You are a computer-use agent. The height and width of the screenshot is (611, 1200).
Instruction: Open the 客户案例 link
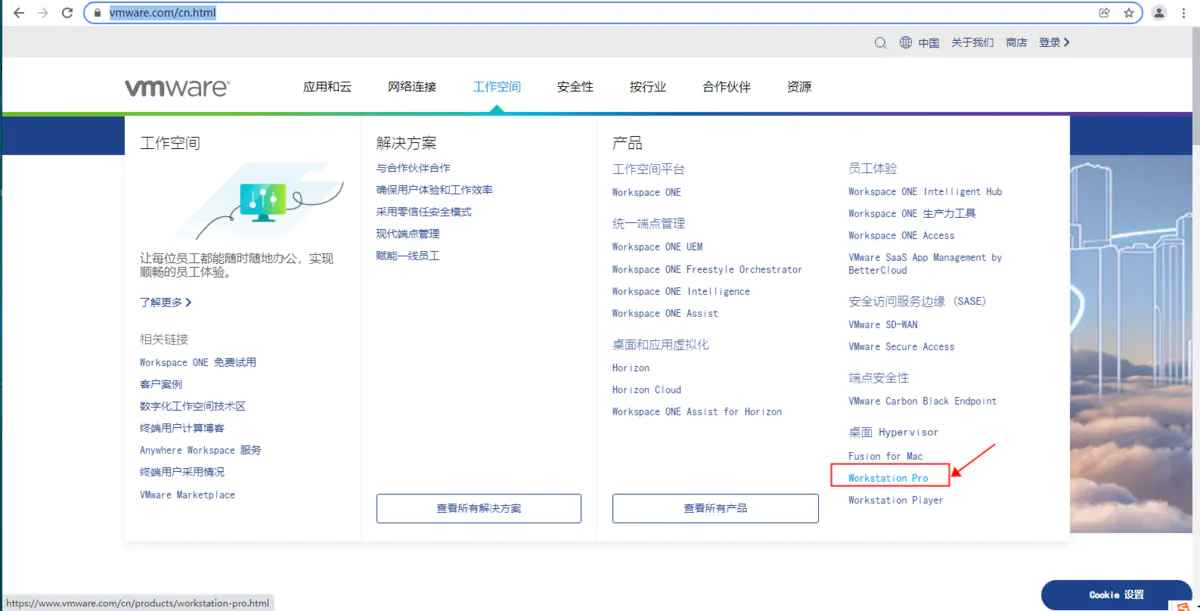[161, 384]
